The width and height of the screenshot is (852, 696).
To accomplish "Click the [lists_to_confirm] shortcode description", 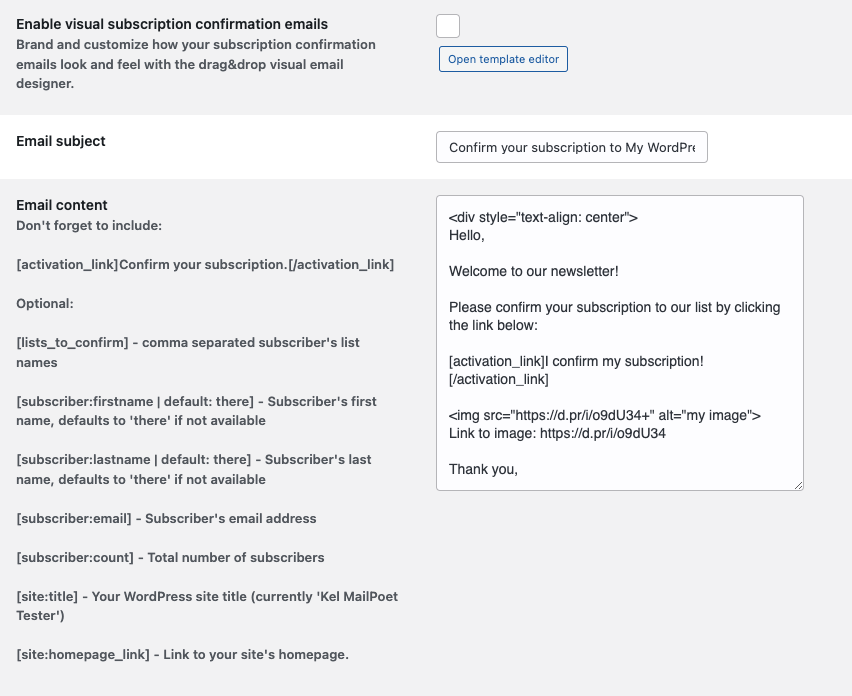I will (x=188, y=353).
